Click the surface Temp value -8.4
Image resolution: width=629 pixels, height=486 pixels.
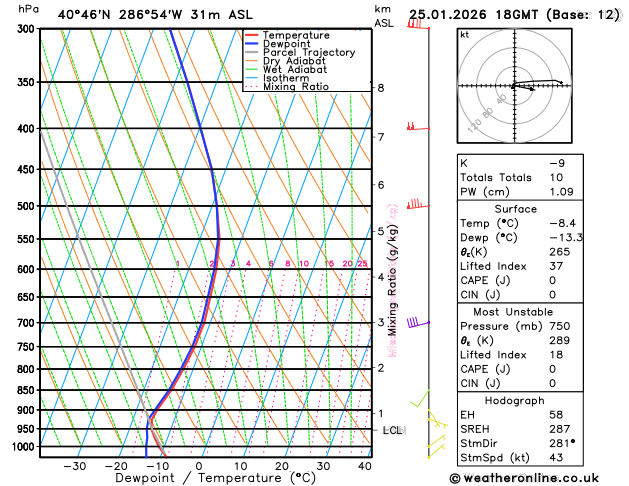[562, 223]
